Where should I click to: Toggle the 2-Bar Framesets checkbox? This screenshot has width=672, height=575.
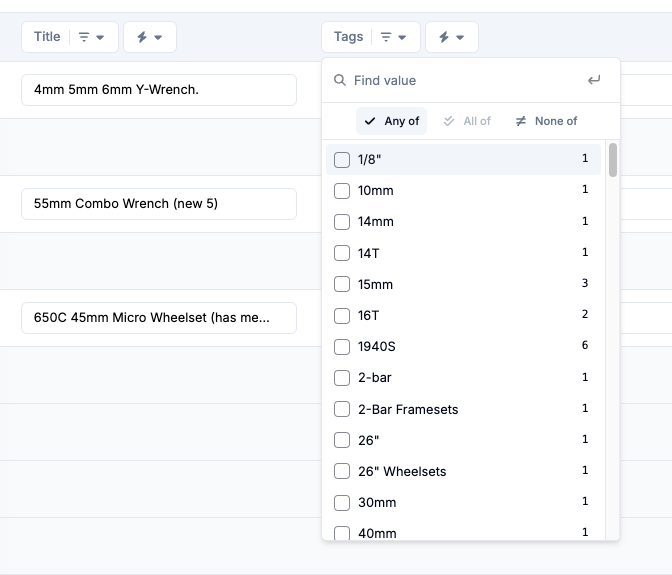(342, 409)
